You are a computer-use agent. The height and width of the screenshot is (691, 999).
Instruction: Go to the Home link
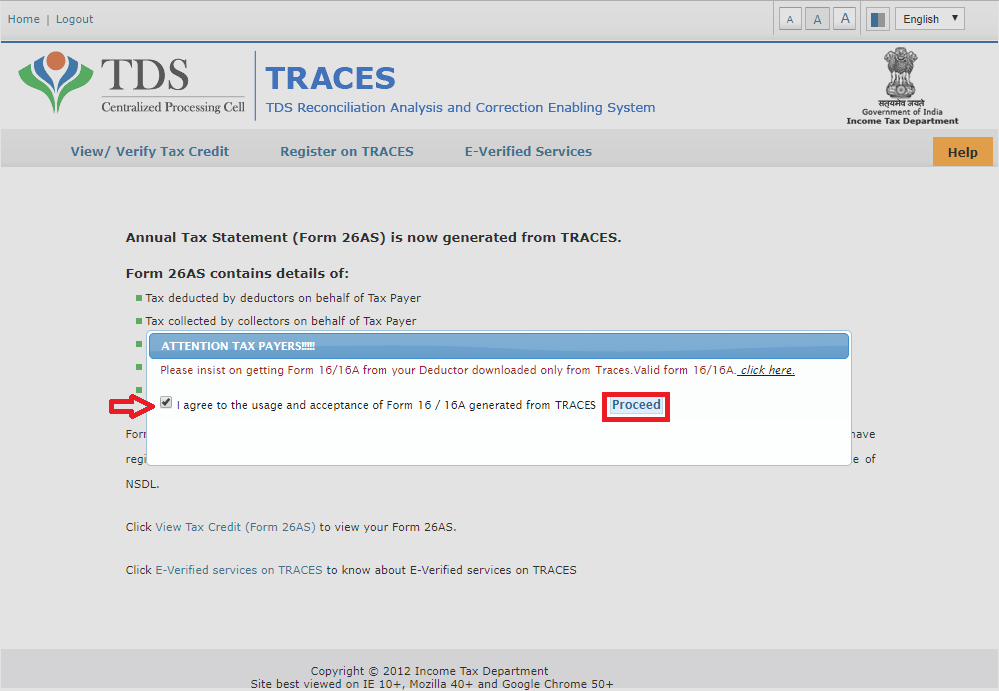[24, 19]
